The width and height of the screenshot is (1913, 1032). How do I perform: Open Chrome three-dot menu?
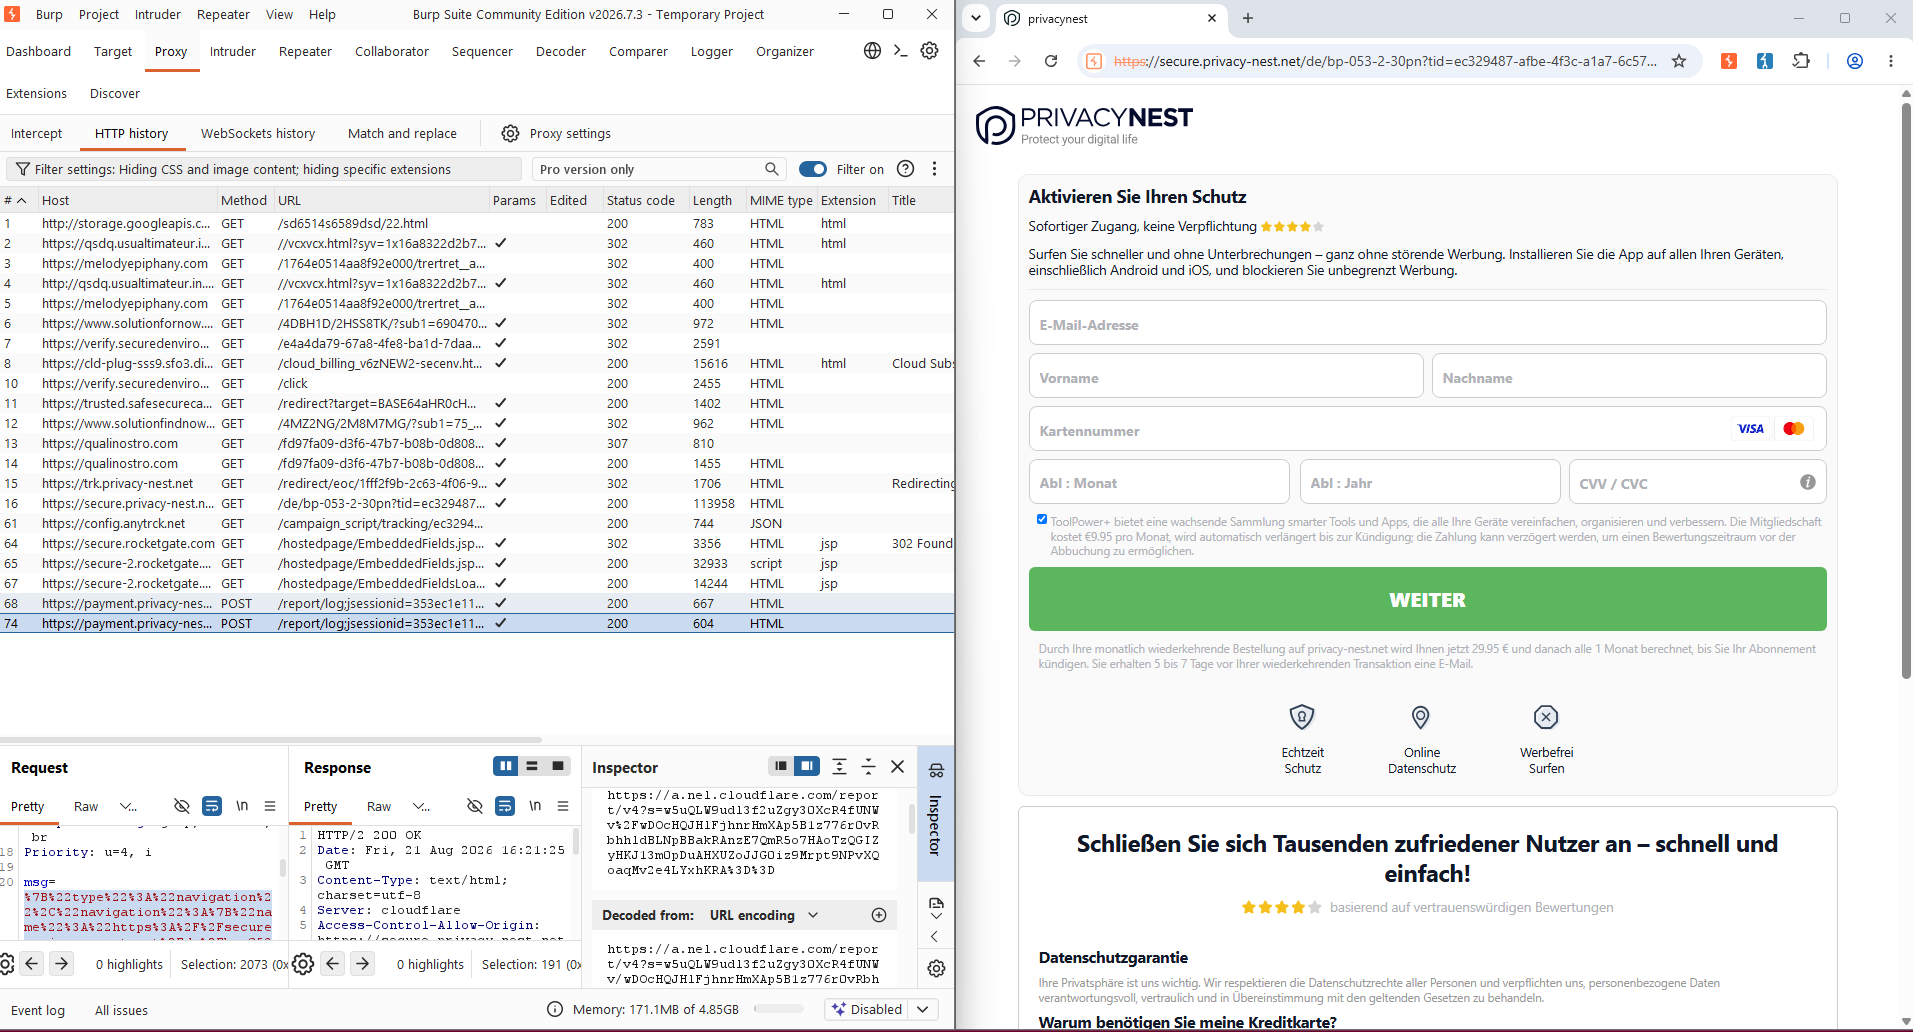click(1890, 61)
